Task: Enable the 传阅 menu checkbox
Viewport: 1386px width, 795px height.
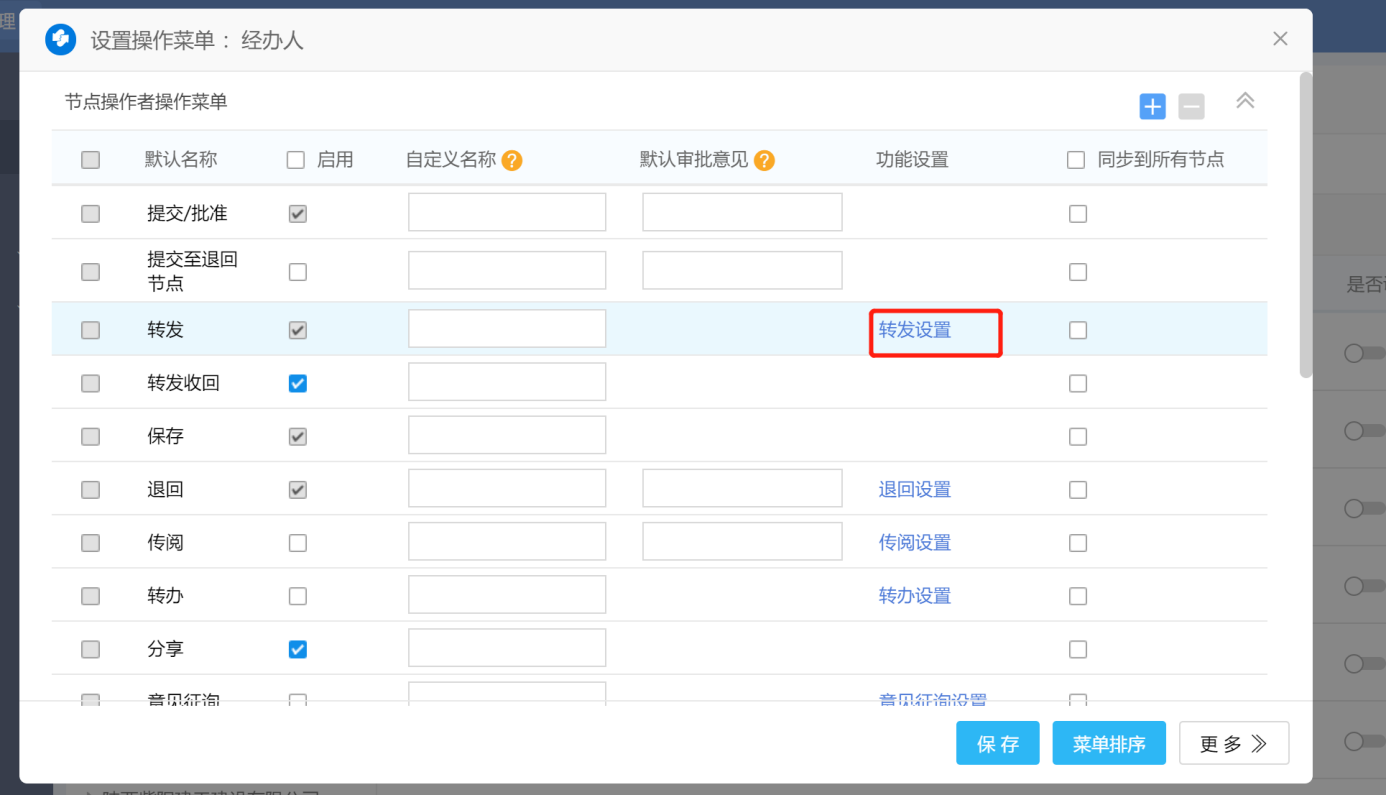Action: pos(297,543)
